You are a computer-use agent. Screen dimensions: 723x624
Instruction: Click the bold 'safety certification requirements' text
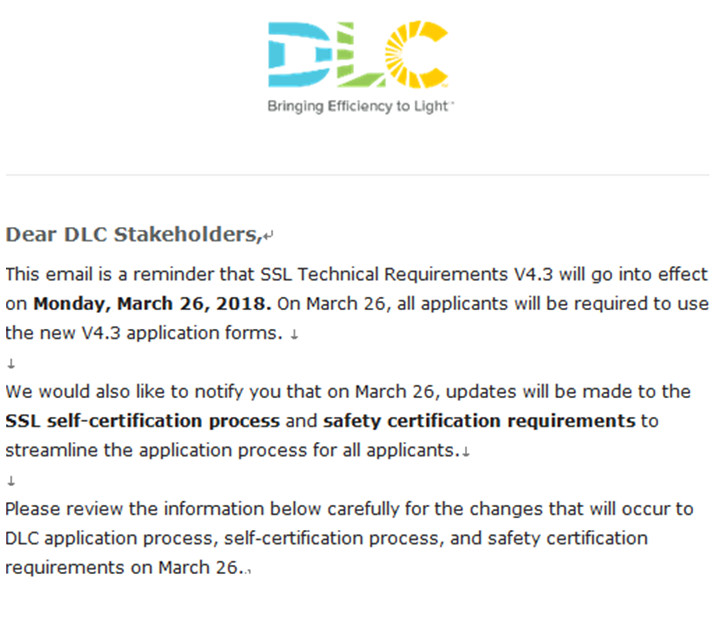[479, 420]
